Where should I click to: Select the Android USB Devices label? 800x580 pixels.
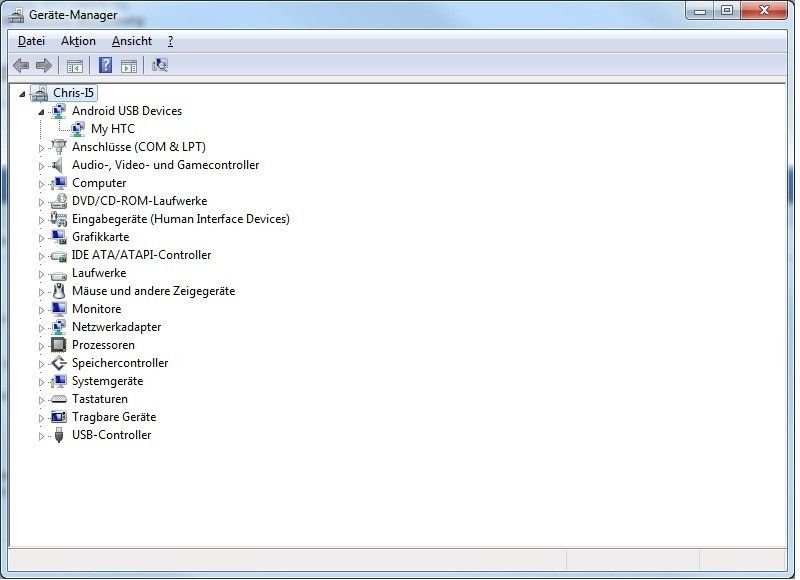pos(127,111)
